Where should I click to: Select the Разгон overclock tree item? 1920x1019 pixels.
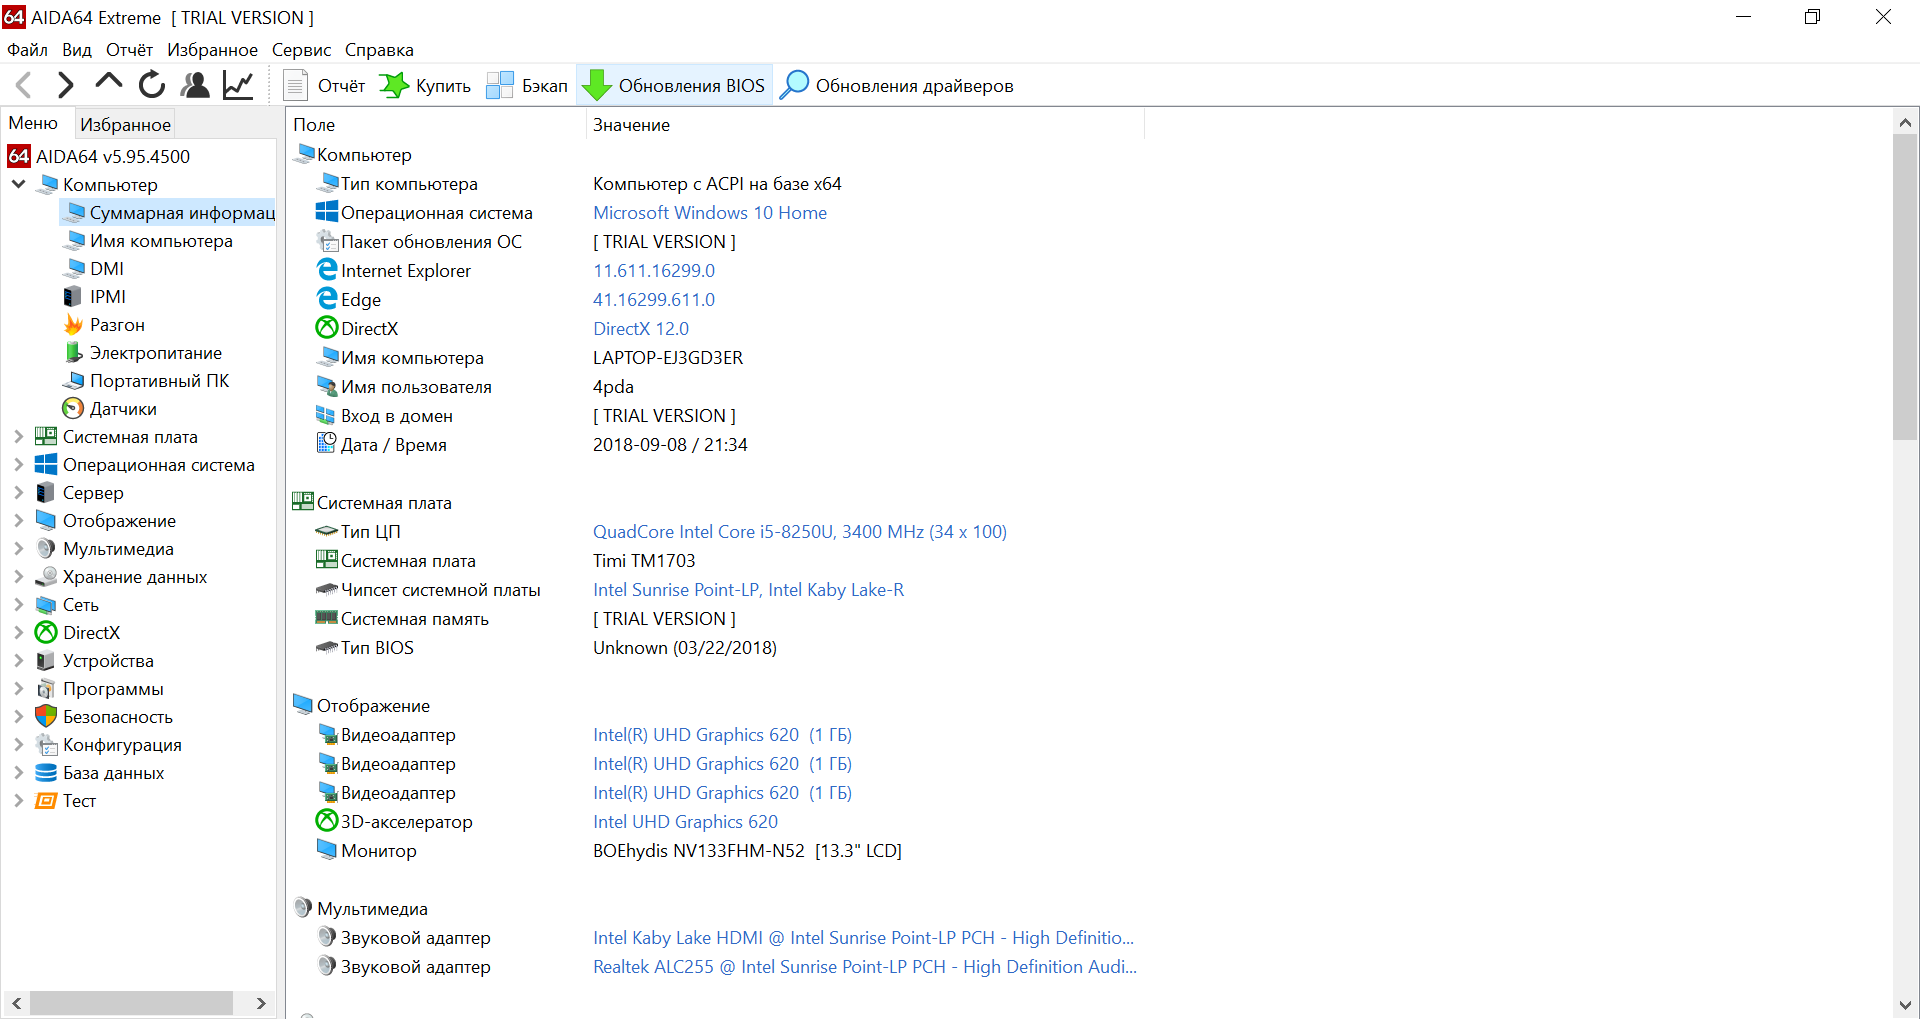104,325
